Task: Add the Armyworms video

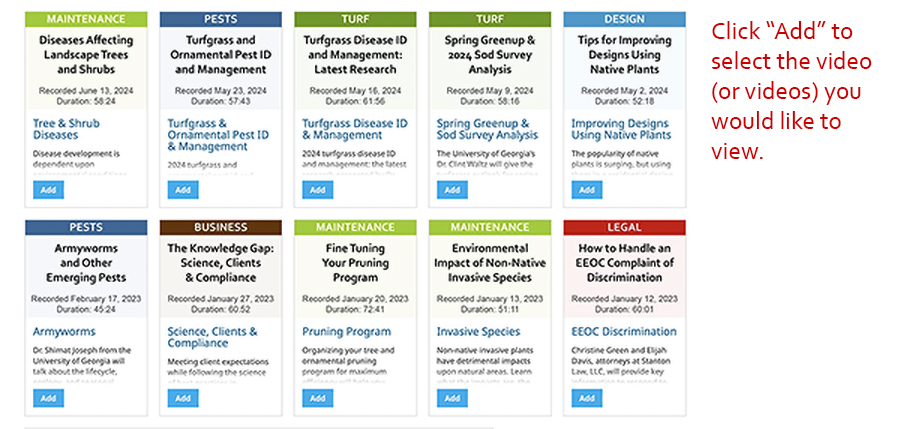Action: click(x=48, y=398)
